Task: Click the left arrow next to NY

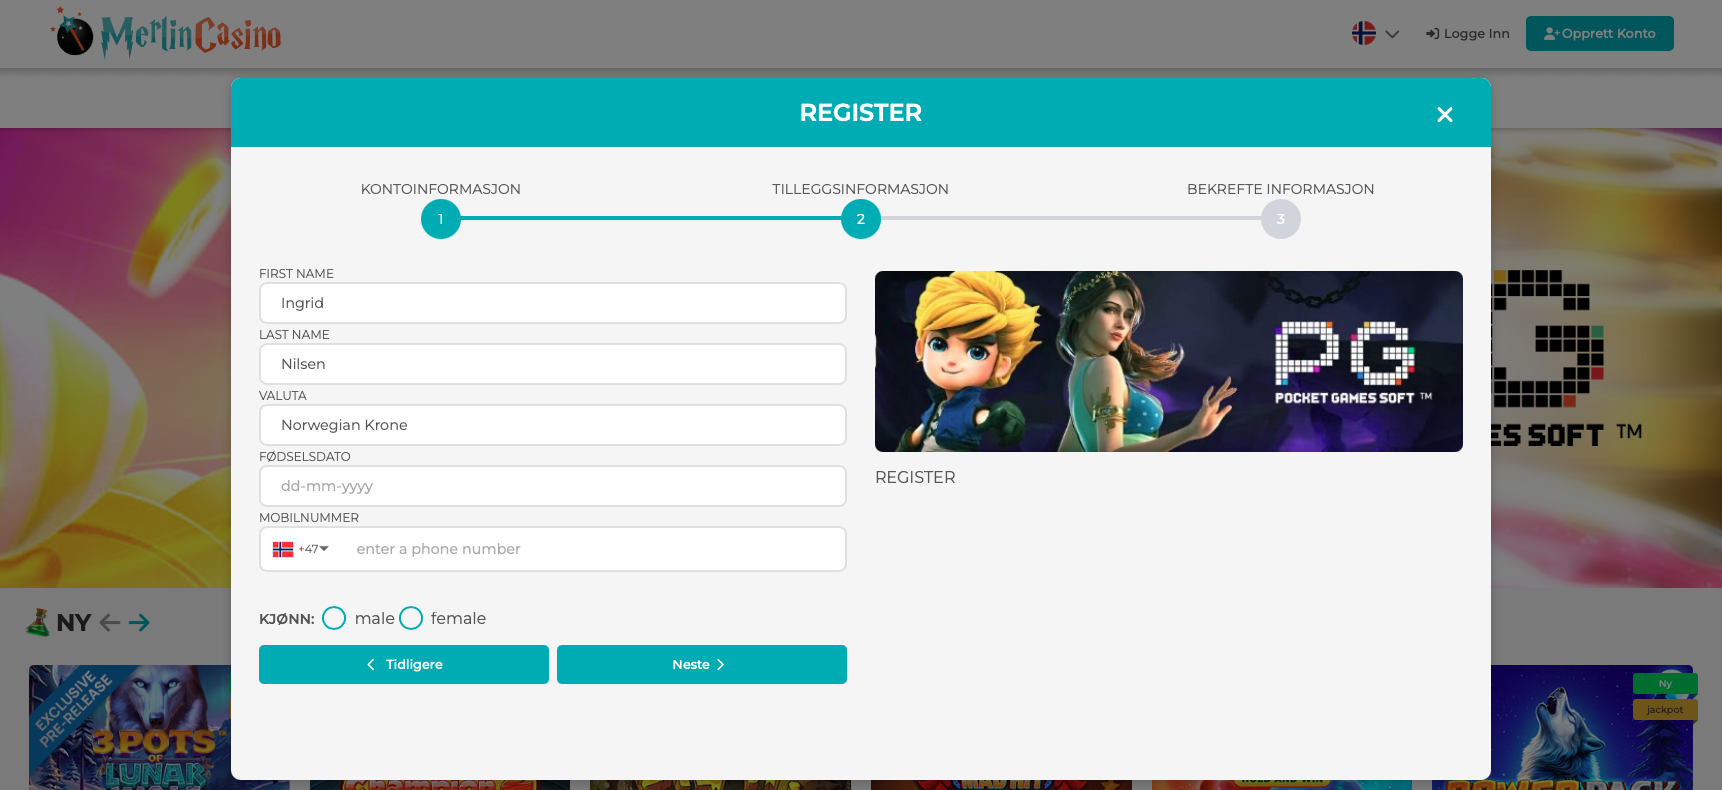Action: pyautogui.click(x=110, y=622)
